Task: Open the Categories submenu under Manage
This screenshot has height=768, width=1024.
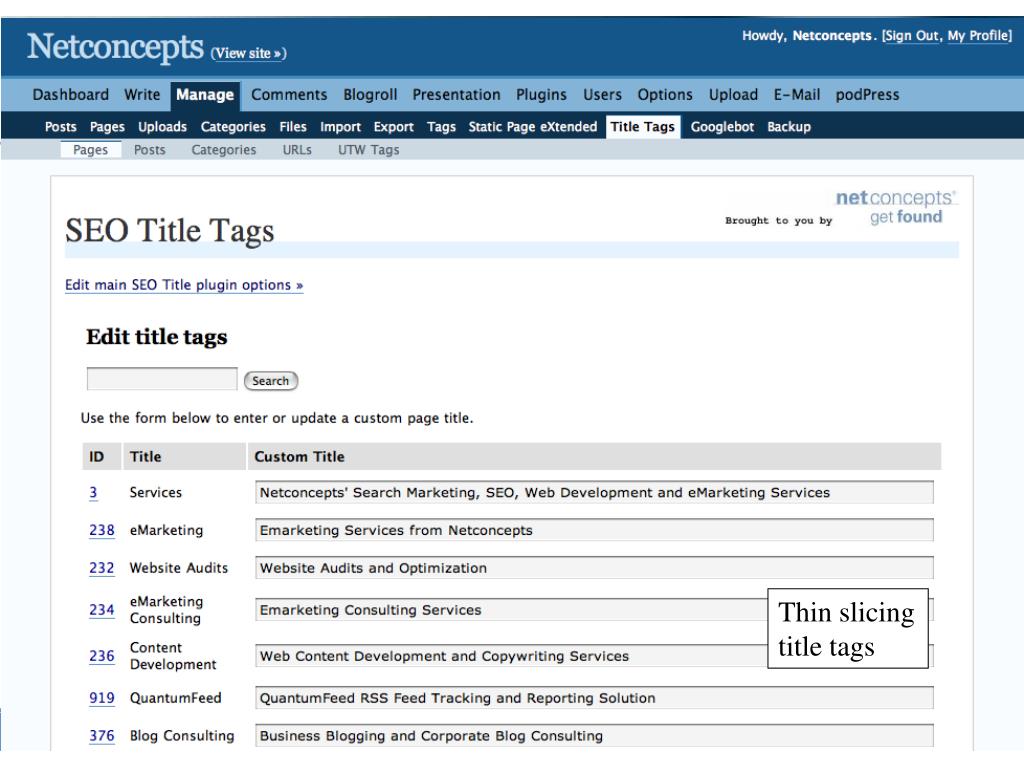Action: coord(233,127)
